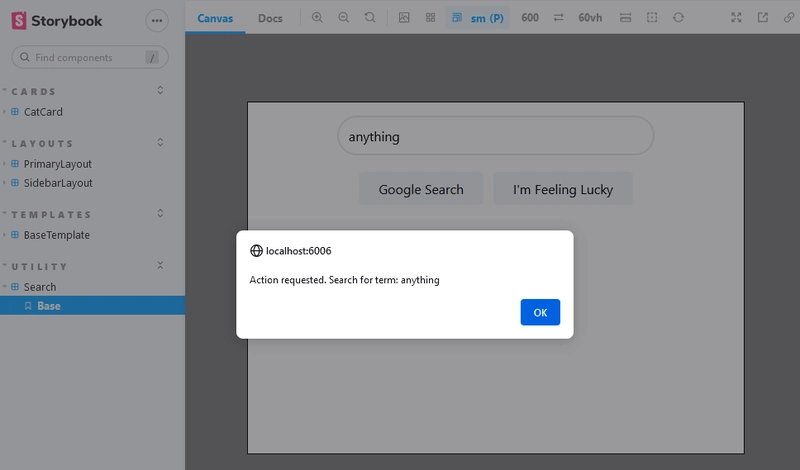Switch to the Canvas tab
Image resolution: width=800 pixels, height=470 pixels.
point(215,18)
